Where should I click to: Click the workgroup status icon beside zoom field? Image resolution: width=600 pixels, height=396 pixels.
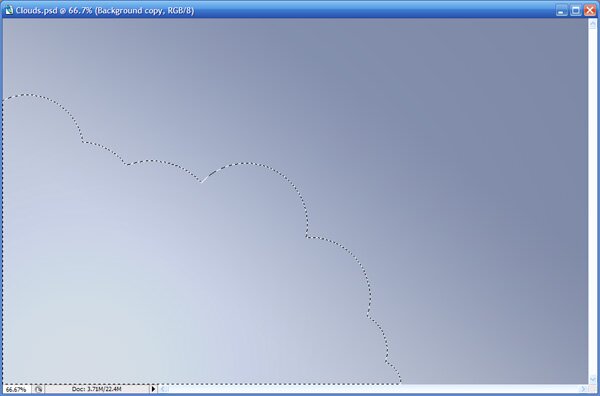[38, 389]
